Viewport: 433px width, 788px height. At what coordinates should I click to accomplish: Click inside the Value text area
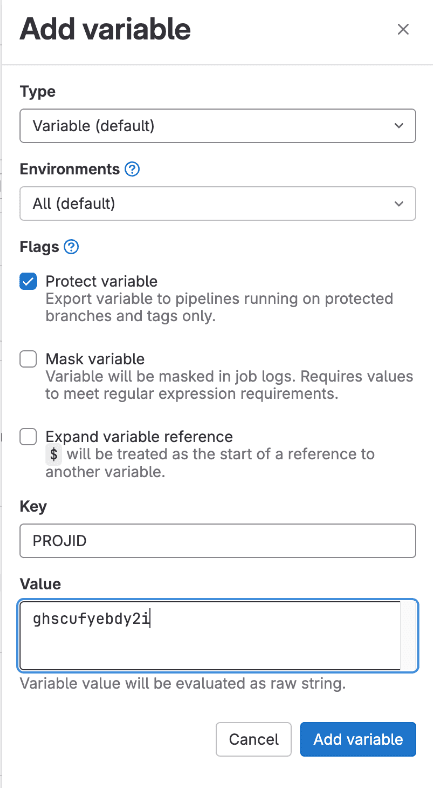click(x=210, y=635)
